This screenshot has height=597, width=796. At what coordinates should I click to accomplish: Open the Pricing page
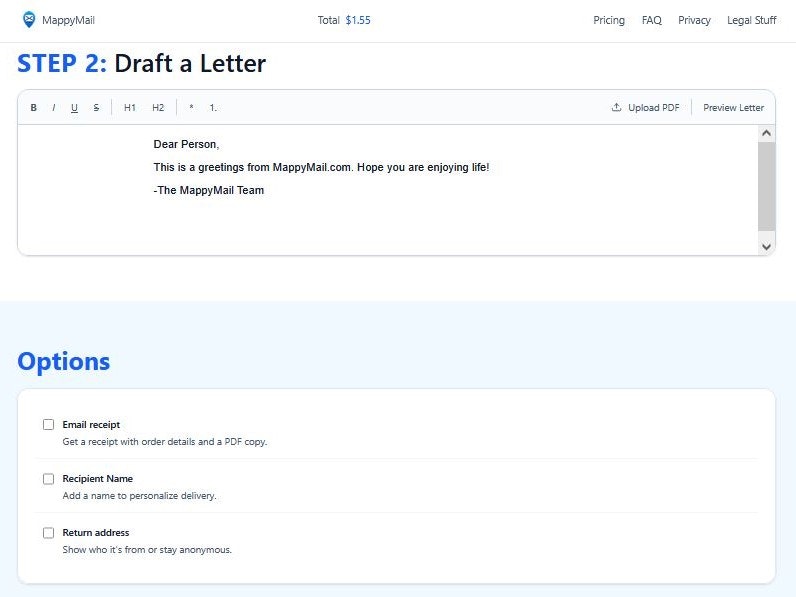(x=609, y=20)
